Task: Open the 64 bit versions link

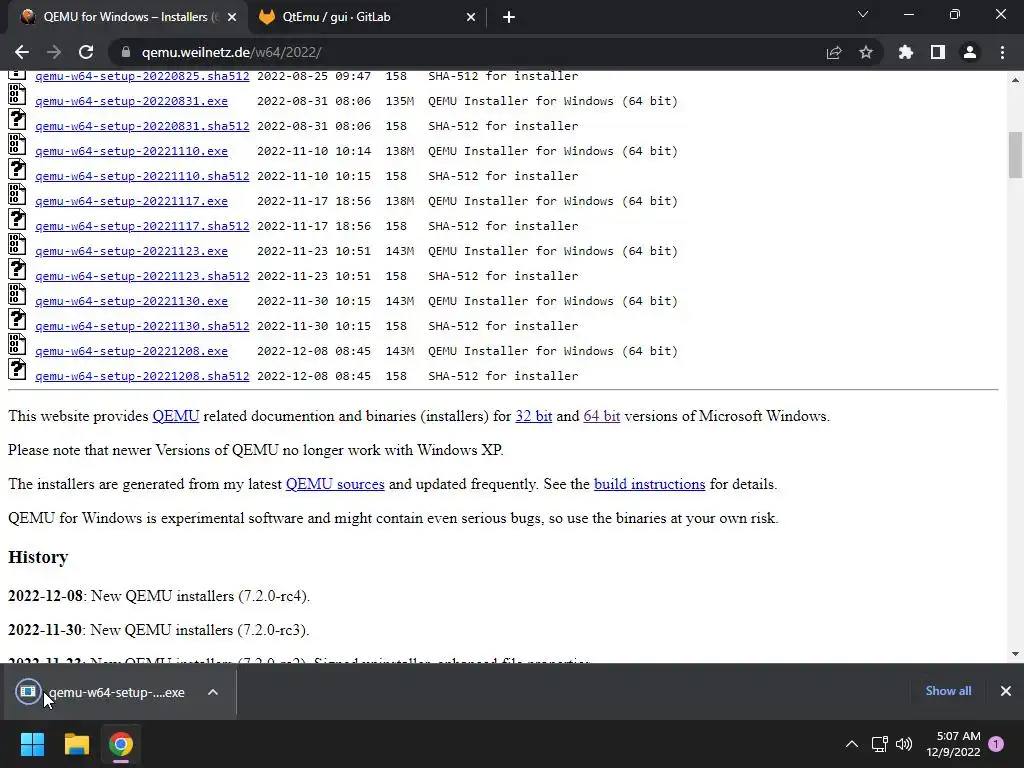Action: (x=601, y=416)
